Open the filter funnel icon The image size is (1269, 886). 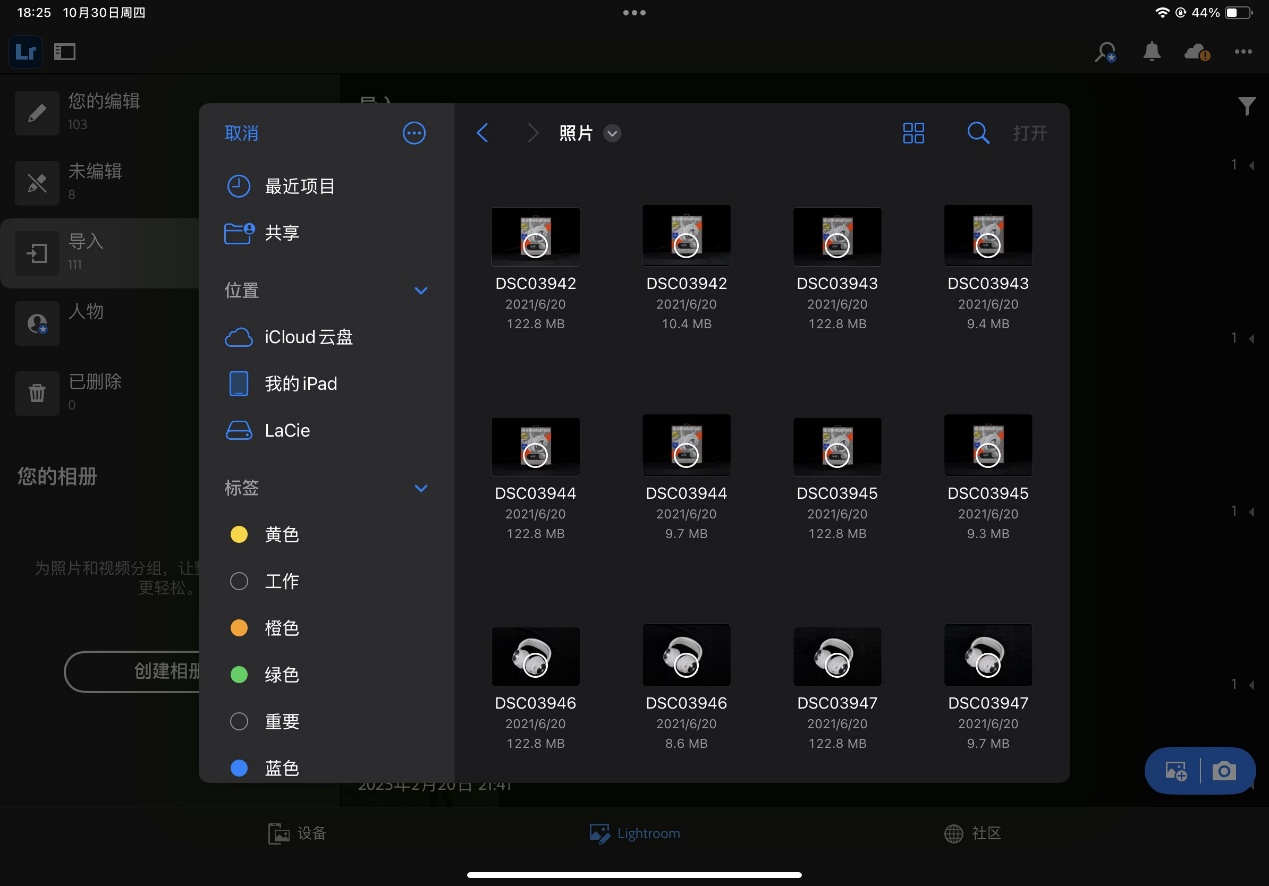[1247, 106]
